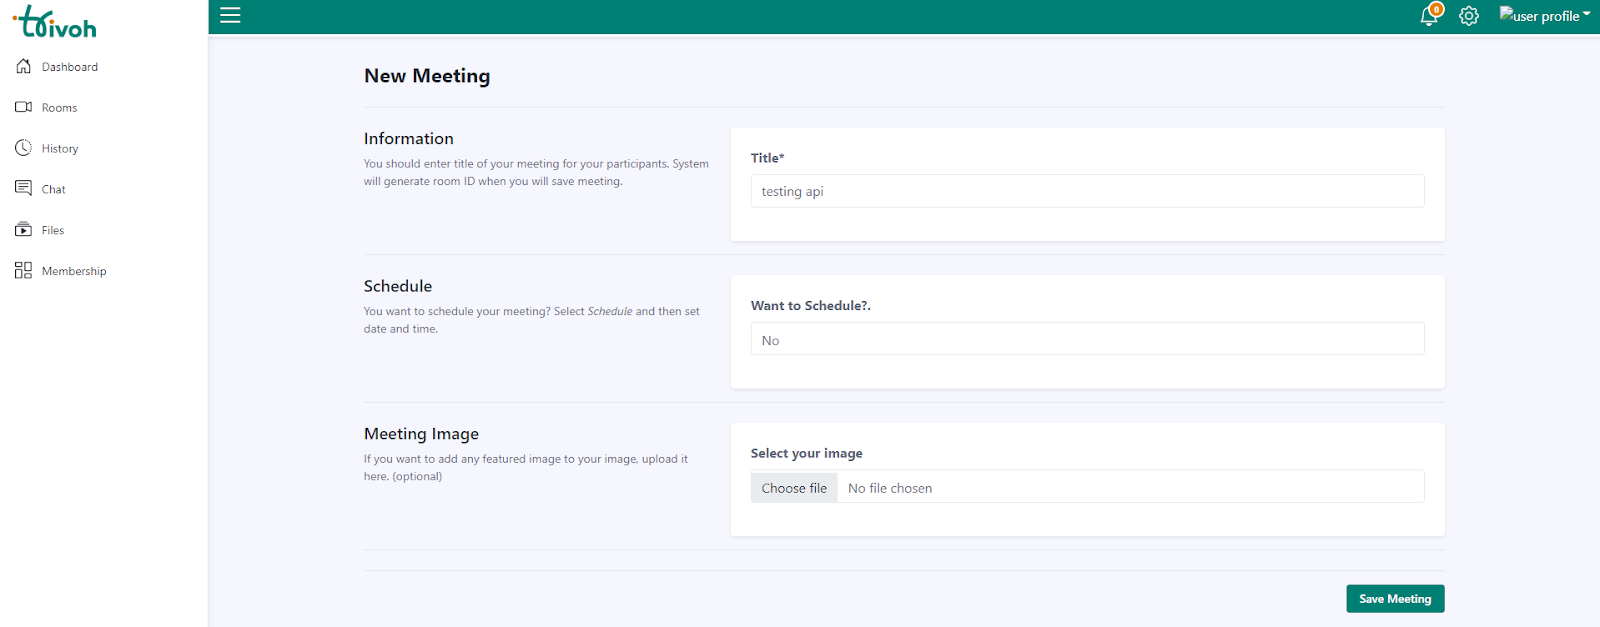Open the settings gear icon
The image size is (1600, 627).
[1468, 16]
